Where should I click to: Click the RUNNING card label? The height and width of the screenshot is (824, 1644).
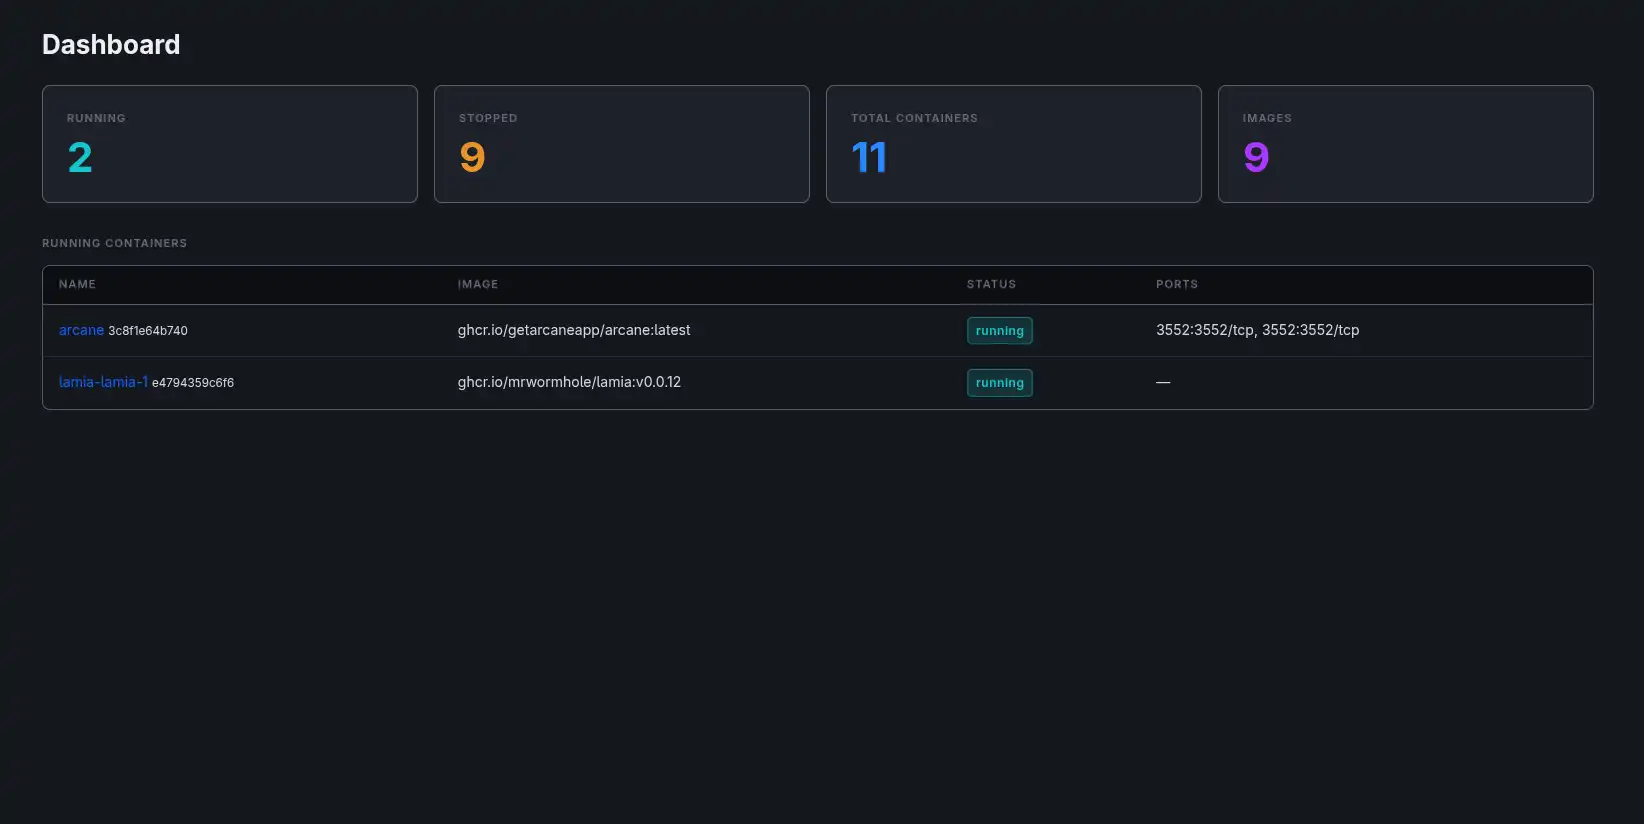[96, 118]
